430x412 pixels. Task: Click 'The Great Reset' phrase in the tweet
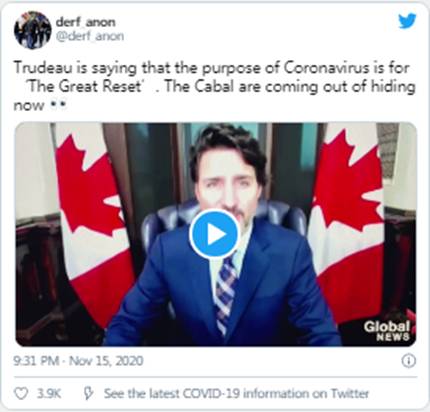[x=86, y=87]
